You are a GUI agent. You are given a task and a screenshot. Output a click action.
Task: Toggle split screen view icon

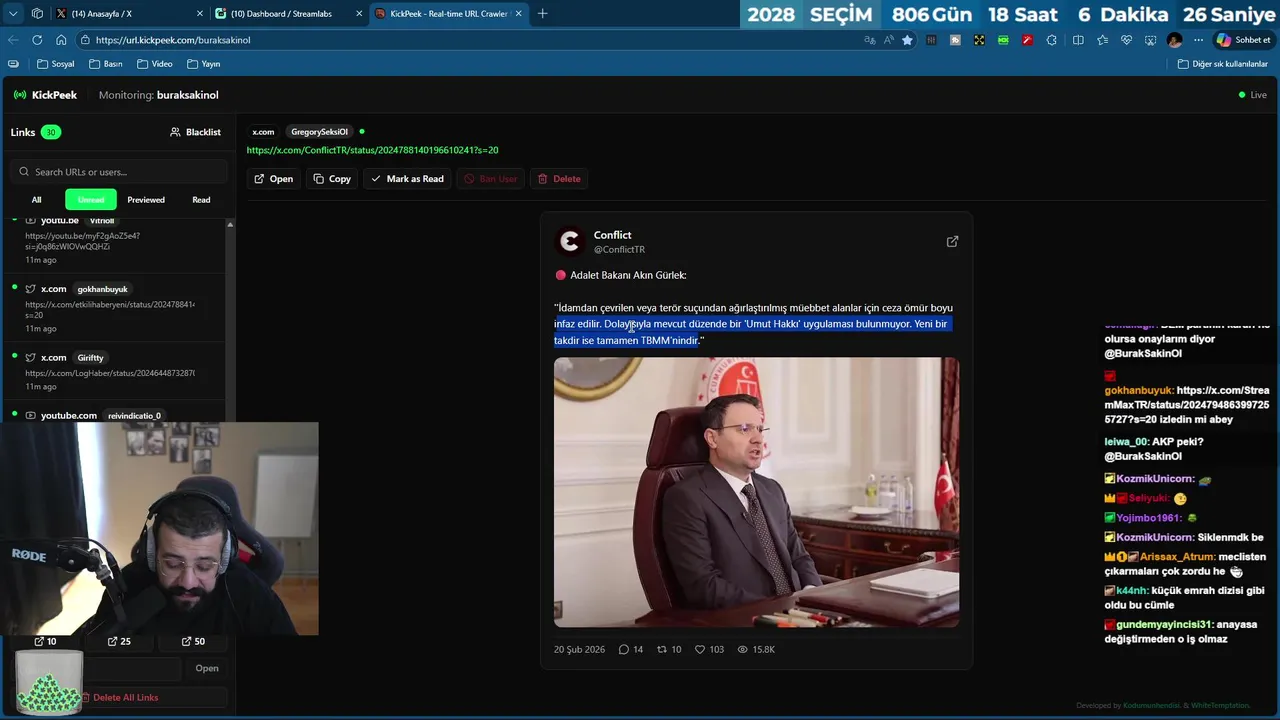[x=1078, y=40]
